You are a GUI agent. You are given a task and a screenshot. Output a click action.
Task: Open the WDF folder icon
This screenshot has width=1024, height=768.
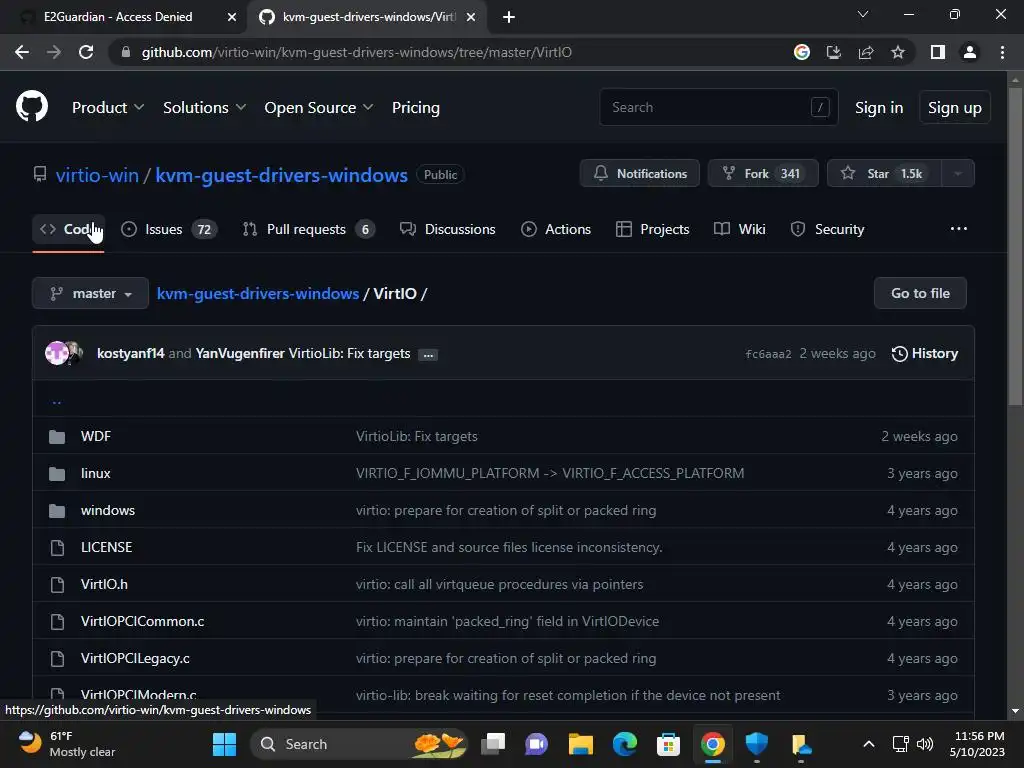tap(57, 436)
